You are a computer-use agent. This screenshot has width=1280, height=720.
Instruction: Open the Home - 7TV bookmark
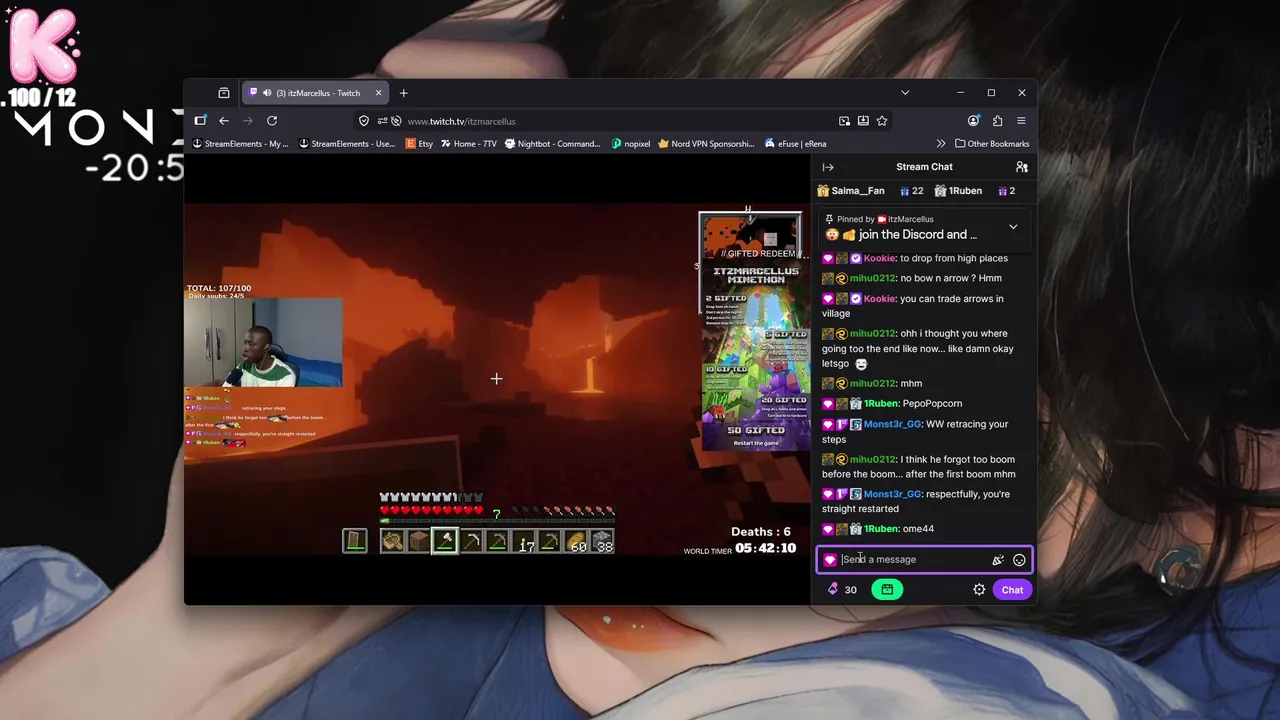coord(468,144)
